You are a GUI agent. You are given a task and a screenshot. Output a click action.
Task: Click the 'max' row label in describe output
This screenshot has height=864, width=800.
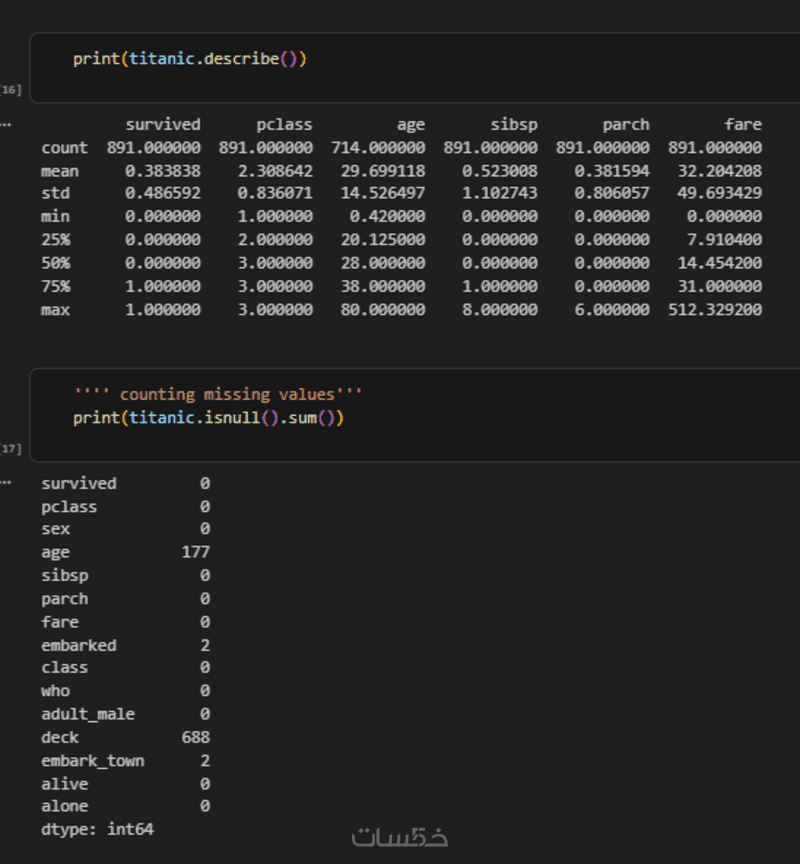[x=55, y=310]
